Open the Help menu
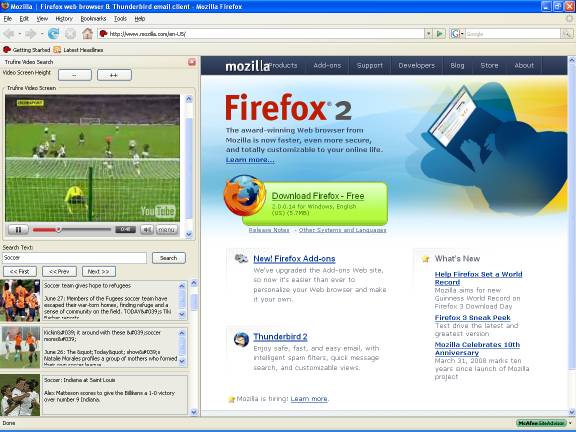Screen dimensions: 576x432 (x=140, y=18)
